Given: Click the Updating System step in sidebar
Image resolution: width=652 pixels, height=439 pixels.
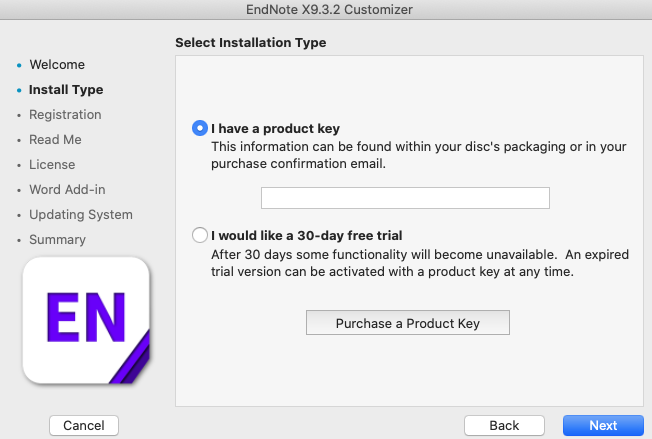Looking at the screenshot, I should (81, 215).
